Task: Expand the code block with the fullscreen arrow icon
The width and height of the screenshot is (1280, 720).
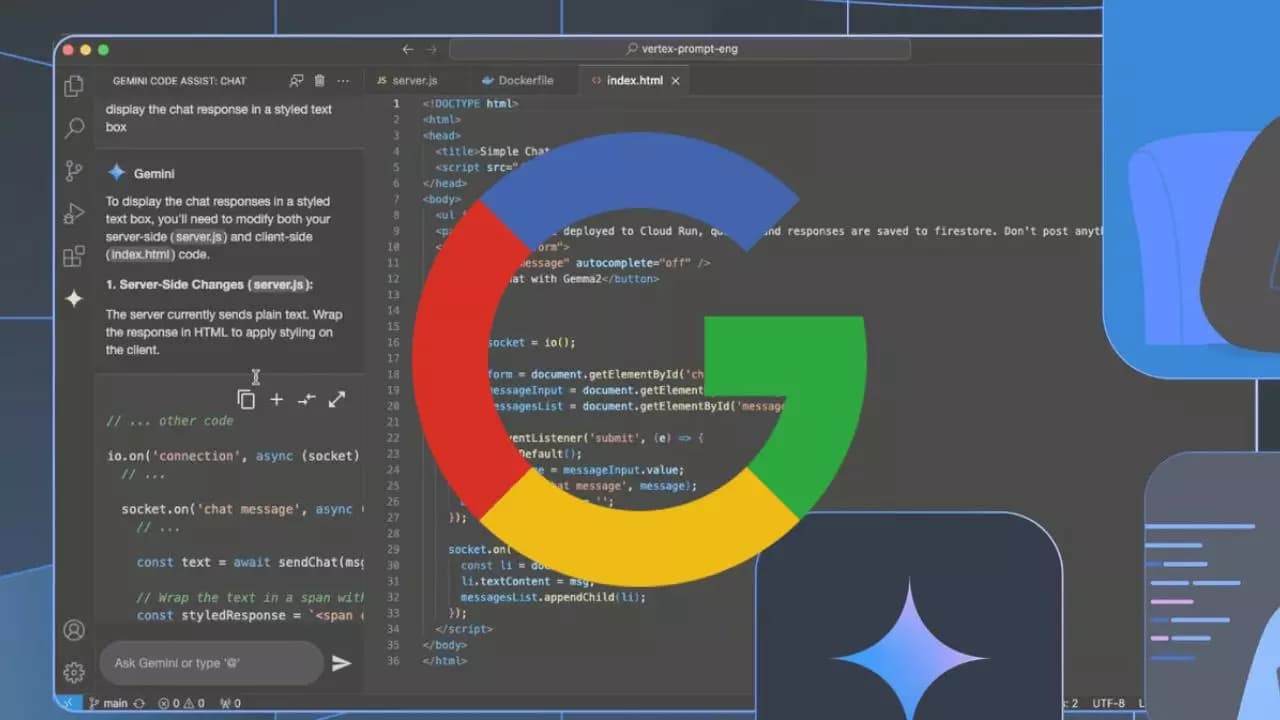Action: (337, 399)
